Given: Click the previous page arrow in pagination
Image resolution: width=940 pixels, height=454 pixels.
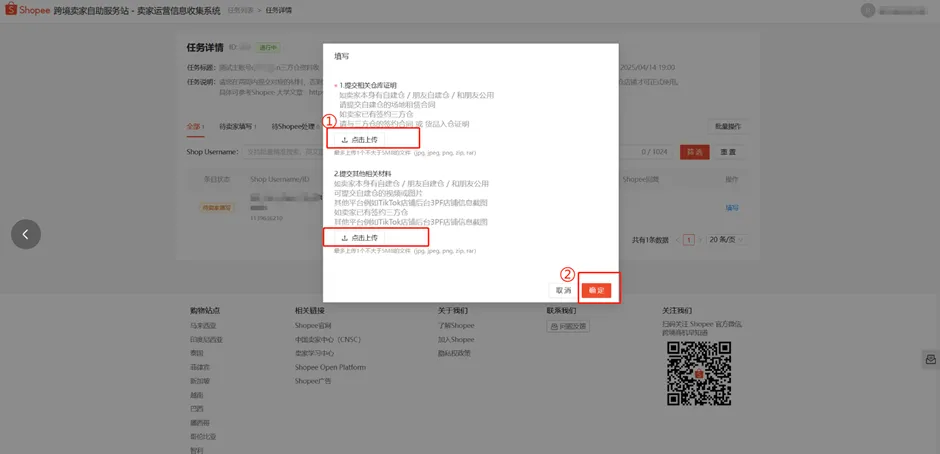Looking at the screenshot, I should (x=677, y=240).
